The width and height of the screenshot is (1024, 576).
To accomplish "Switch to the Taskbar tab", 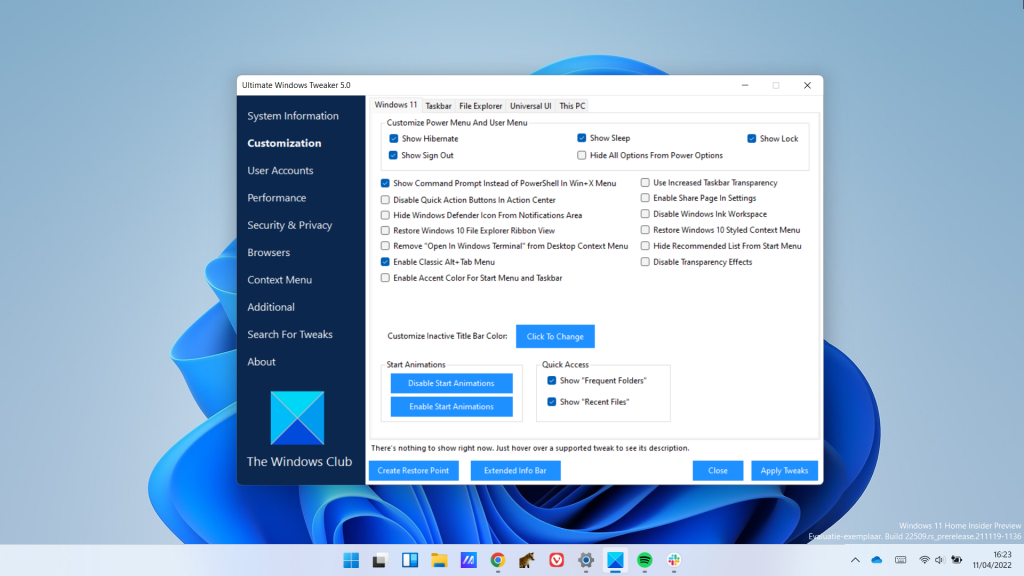I will [x=439, y=105].
